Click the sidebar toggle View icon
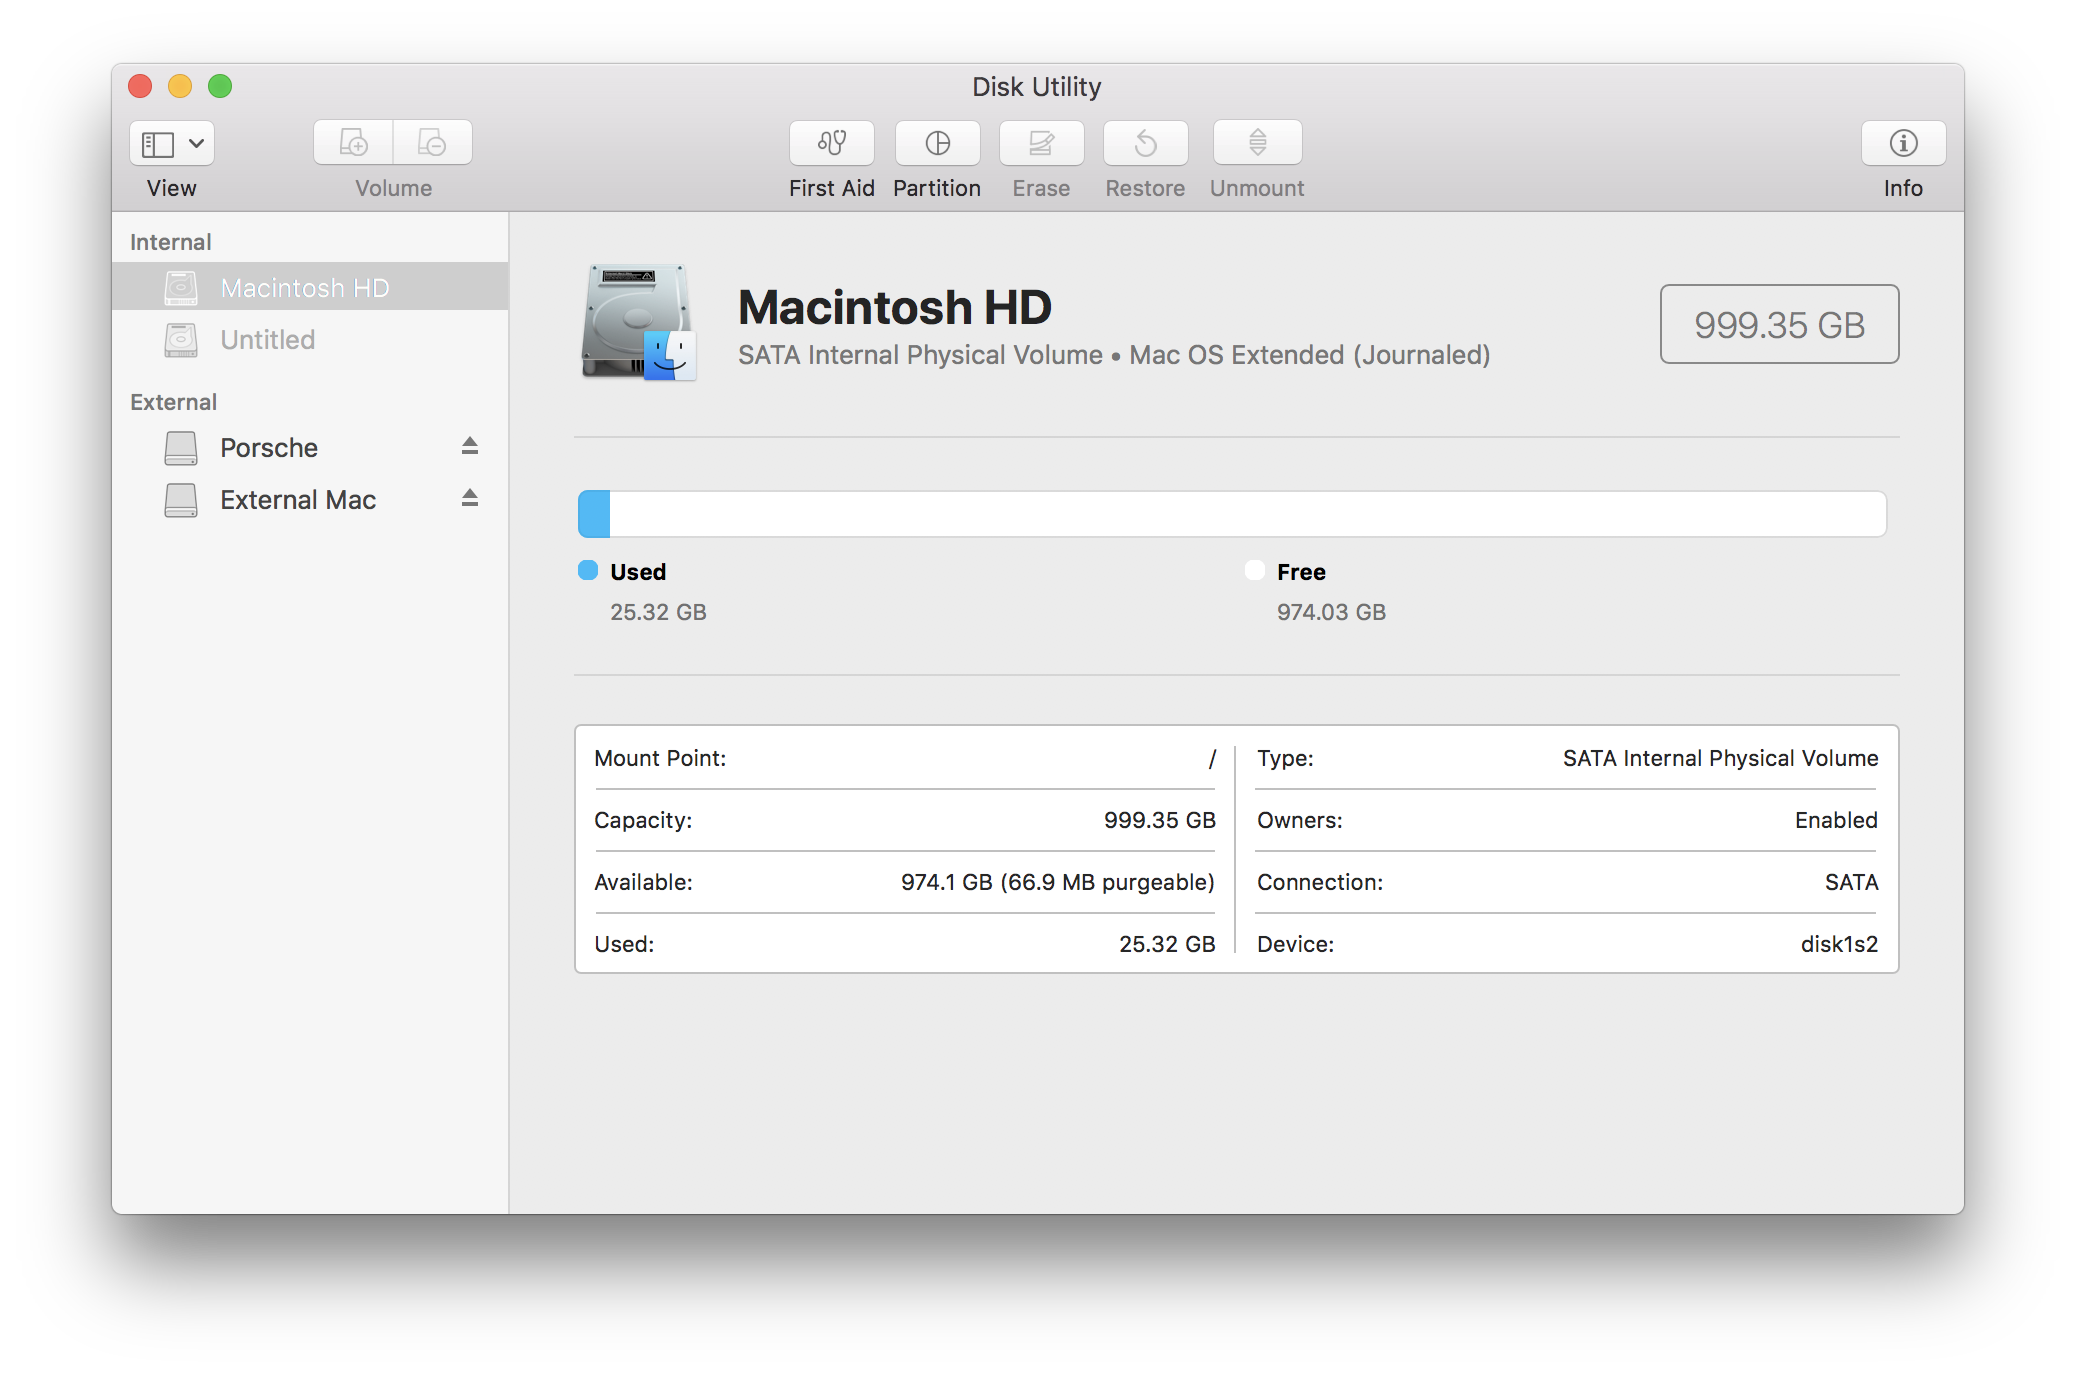 (158, 144)
